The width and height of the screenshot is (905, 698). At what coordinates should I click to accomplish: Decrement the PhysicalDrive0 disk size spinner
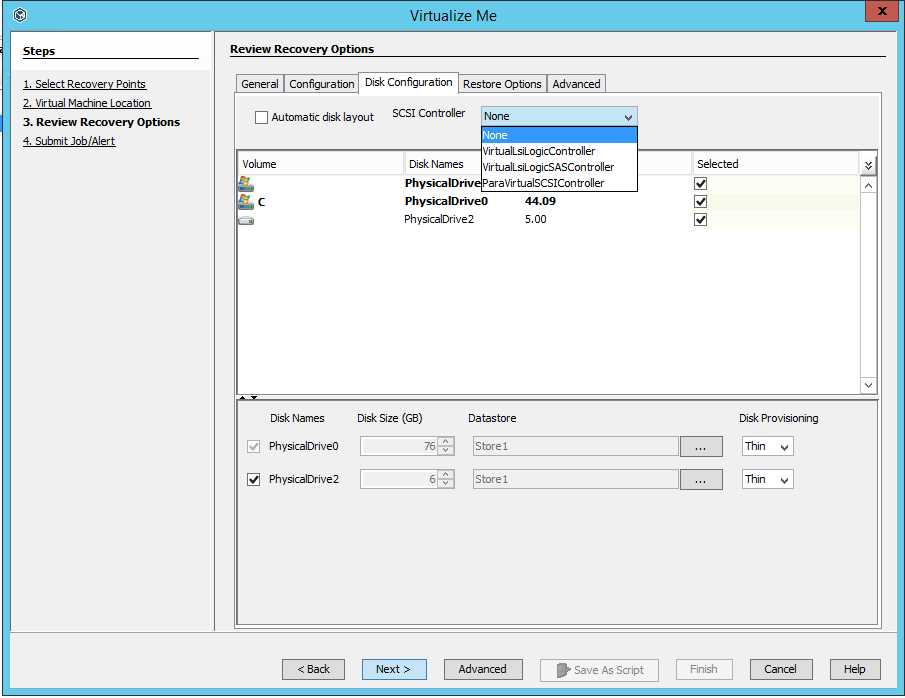pos(447,450)
